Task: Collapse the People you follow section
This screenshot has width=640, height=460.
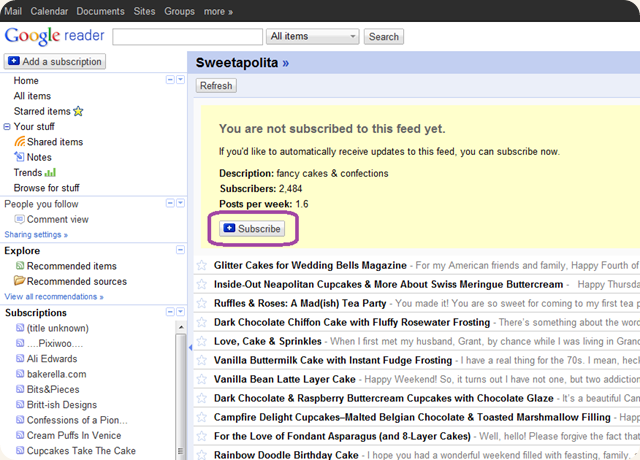Action: point(170,203)
